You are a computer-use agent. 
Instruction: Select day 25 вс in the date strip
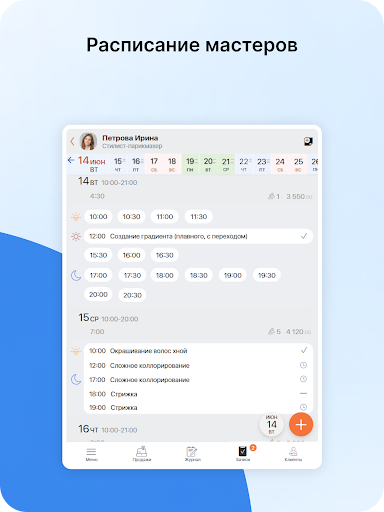[298, 164]
